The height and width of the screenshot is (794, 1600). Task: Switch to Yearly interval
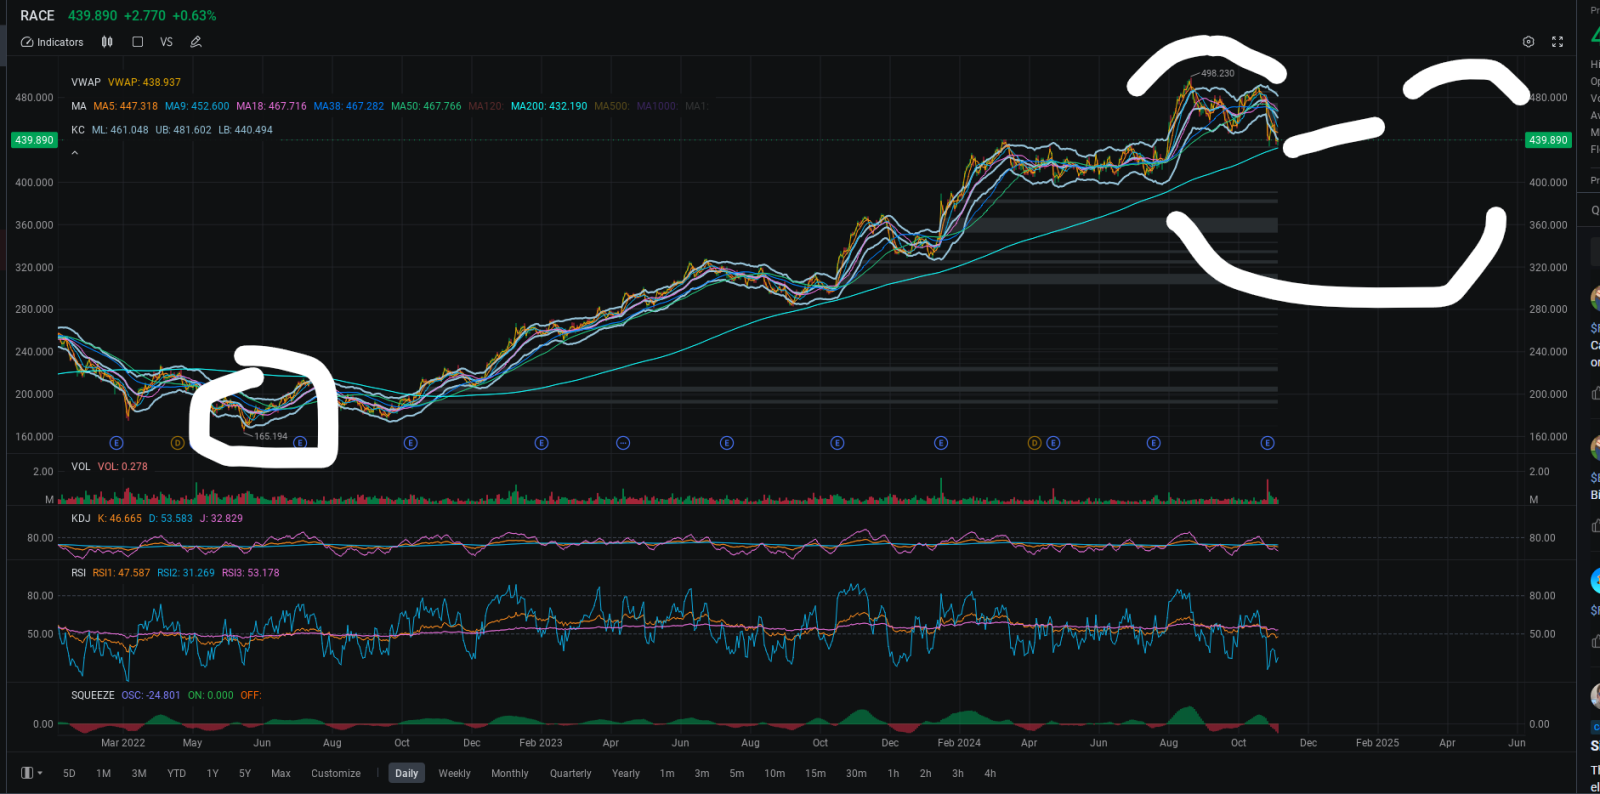click(x=626, y=773)
